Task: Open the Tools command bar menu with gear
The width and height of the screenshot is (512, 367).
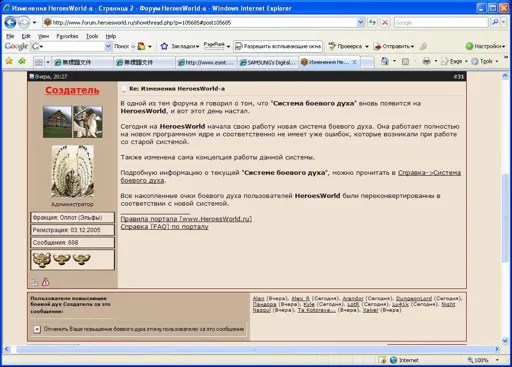Action: pos(485,61)
